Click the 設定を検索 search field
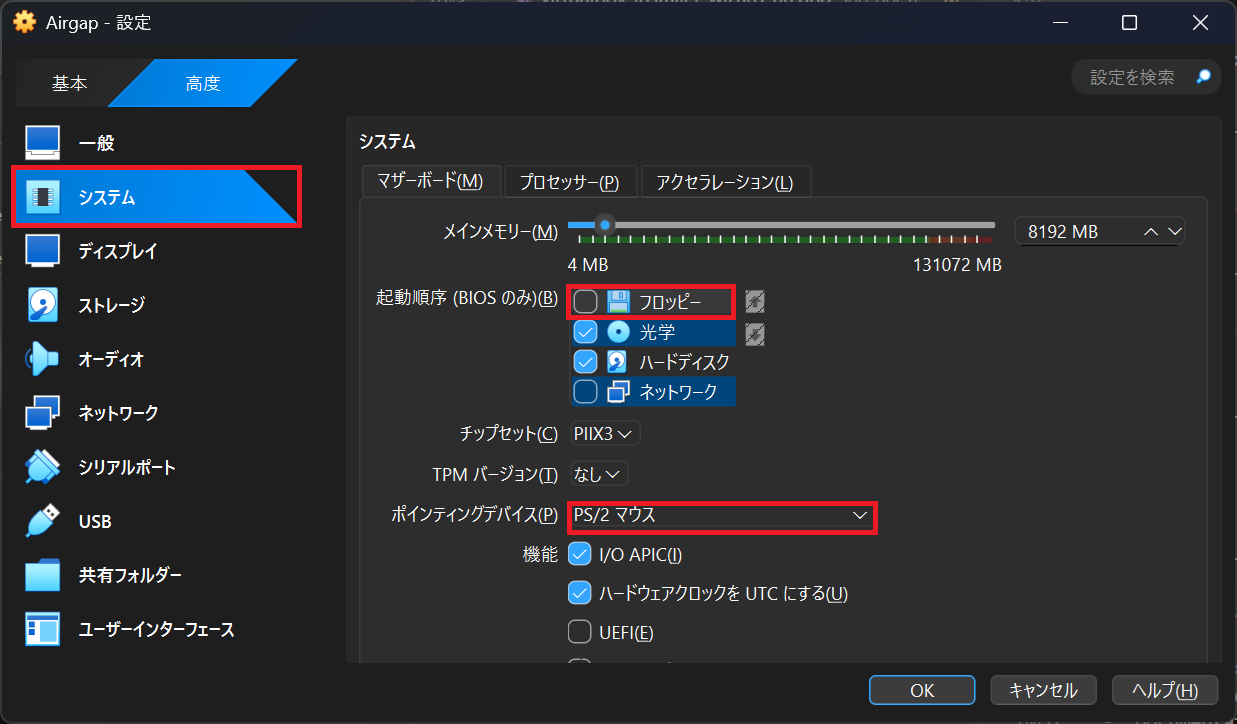1237x724 pixels. 1132,77
